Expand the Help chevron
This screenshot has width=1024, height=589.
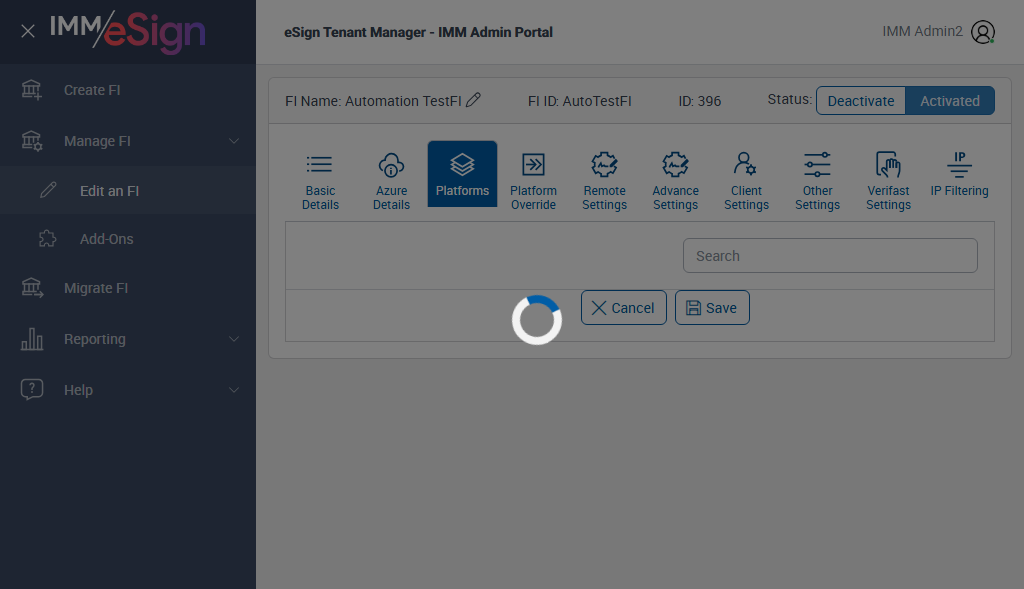234,390
